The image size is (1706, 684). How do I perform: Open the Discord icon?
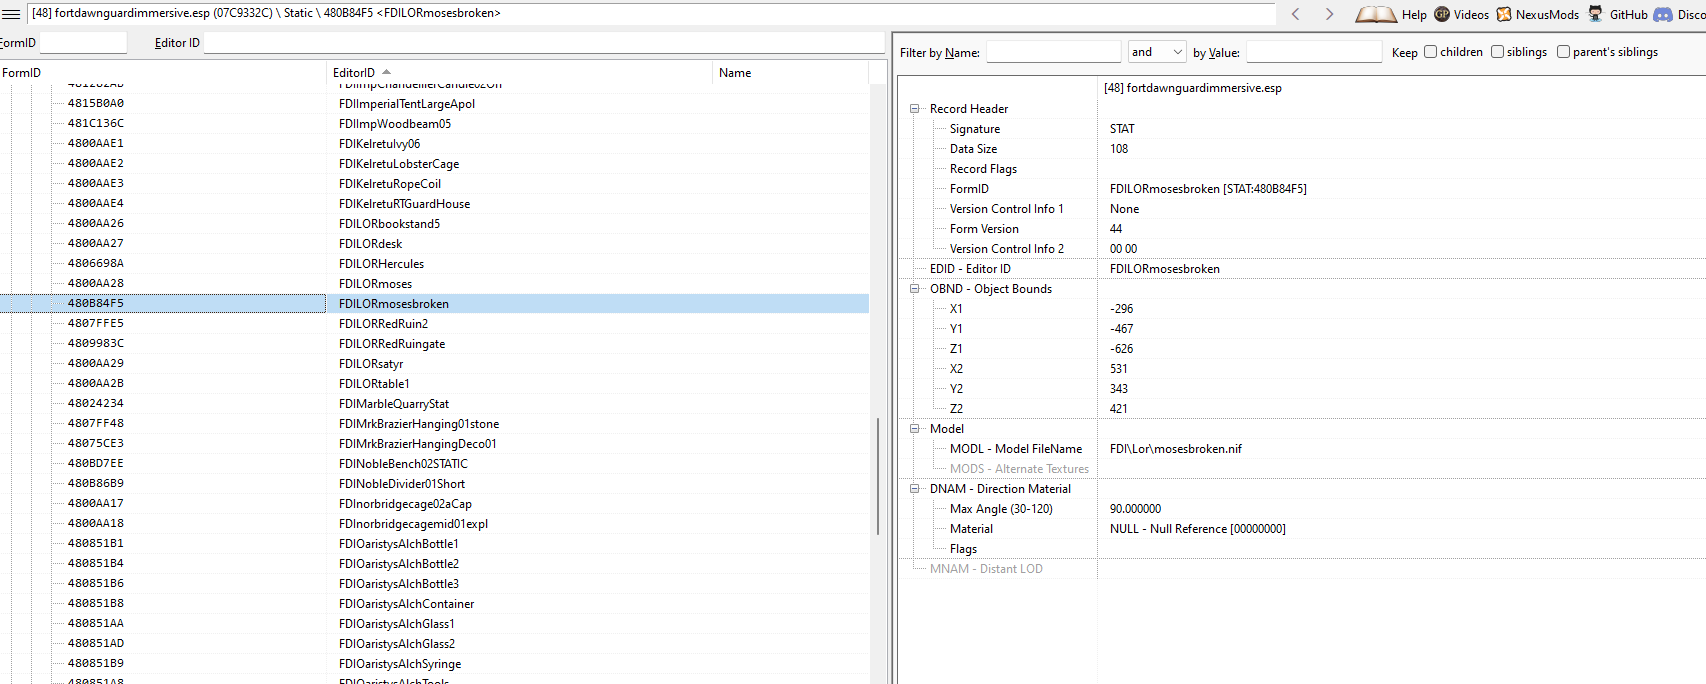coord(1663,14)
